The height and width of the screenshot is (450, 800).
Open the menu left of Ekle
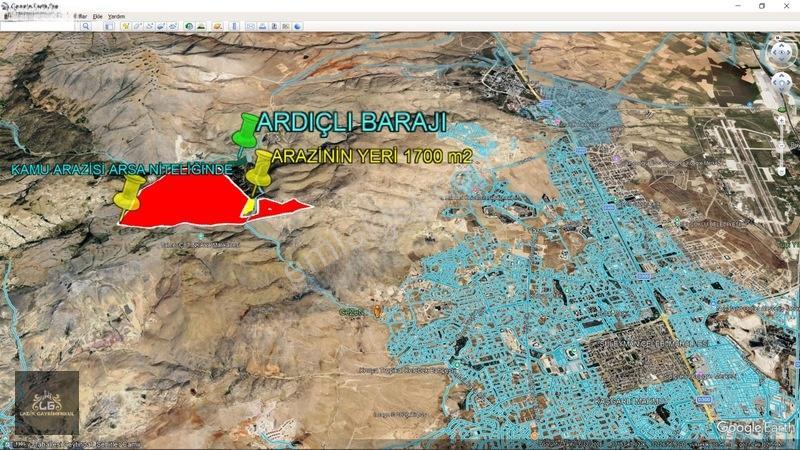coord(80,16)
